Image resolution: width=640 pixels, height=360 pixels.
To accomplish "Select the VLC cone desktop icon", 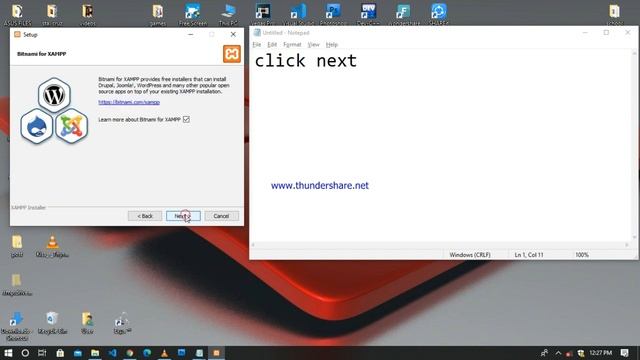I will click(x=52, y=246).
